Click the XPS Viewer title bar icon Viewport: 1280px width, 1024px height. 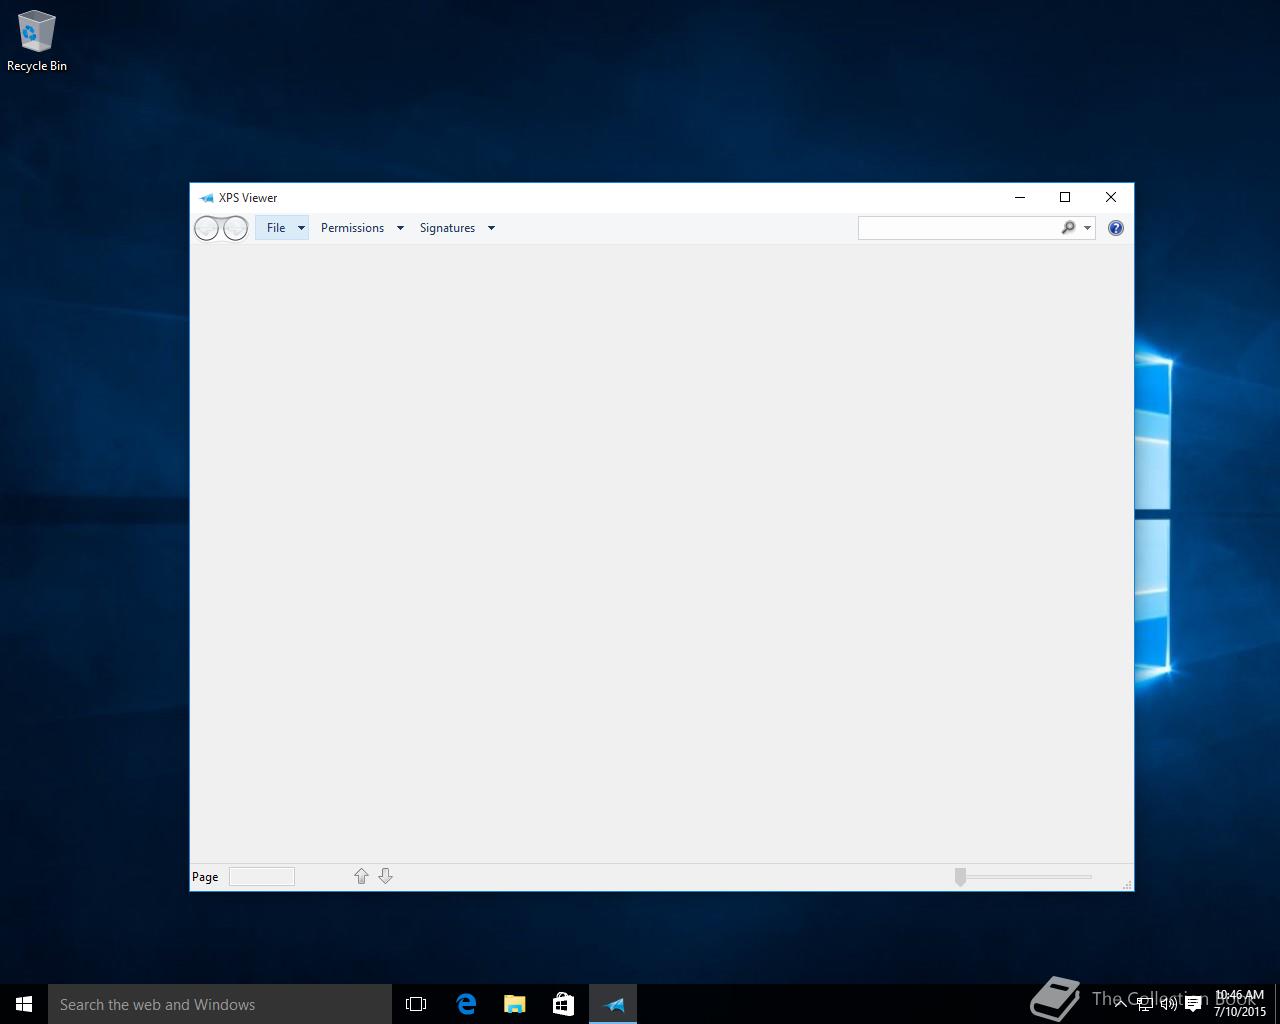206,198
